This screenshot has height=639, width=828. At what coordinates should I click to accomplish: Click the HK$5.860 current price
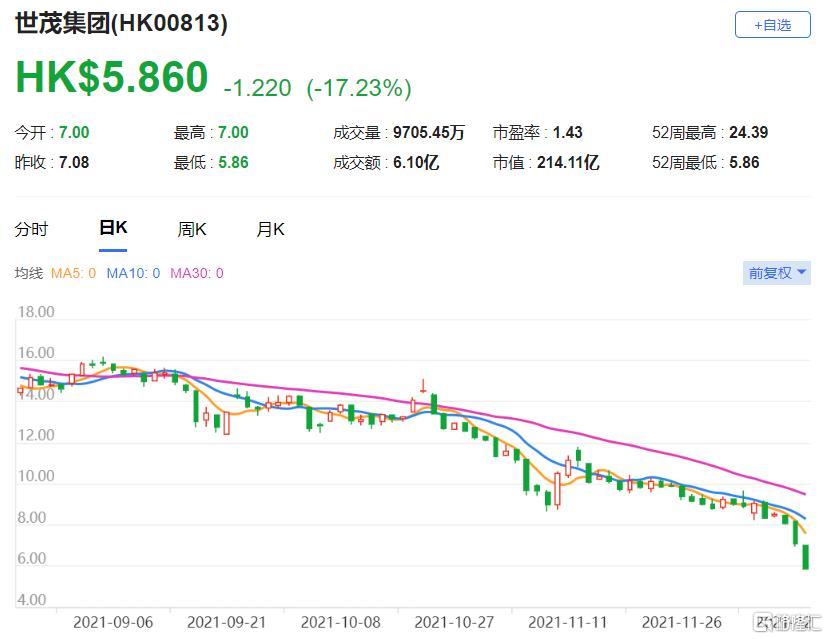tap(112, 79)
